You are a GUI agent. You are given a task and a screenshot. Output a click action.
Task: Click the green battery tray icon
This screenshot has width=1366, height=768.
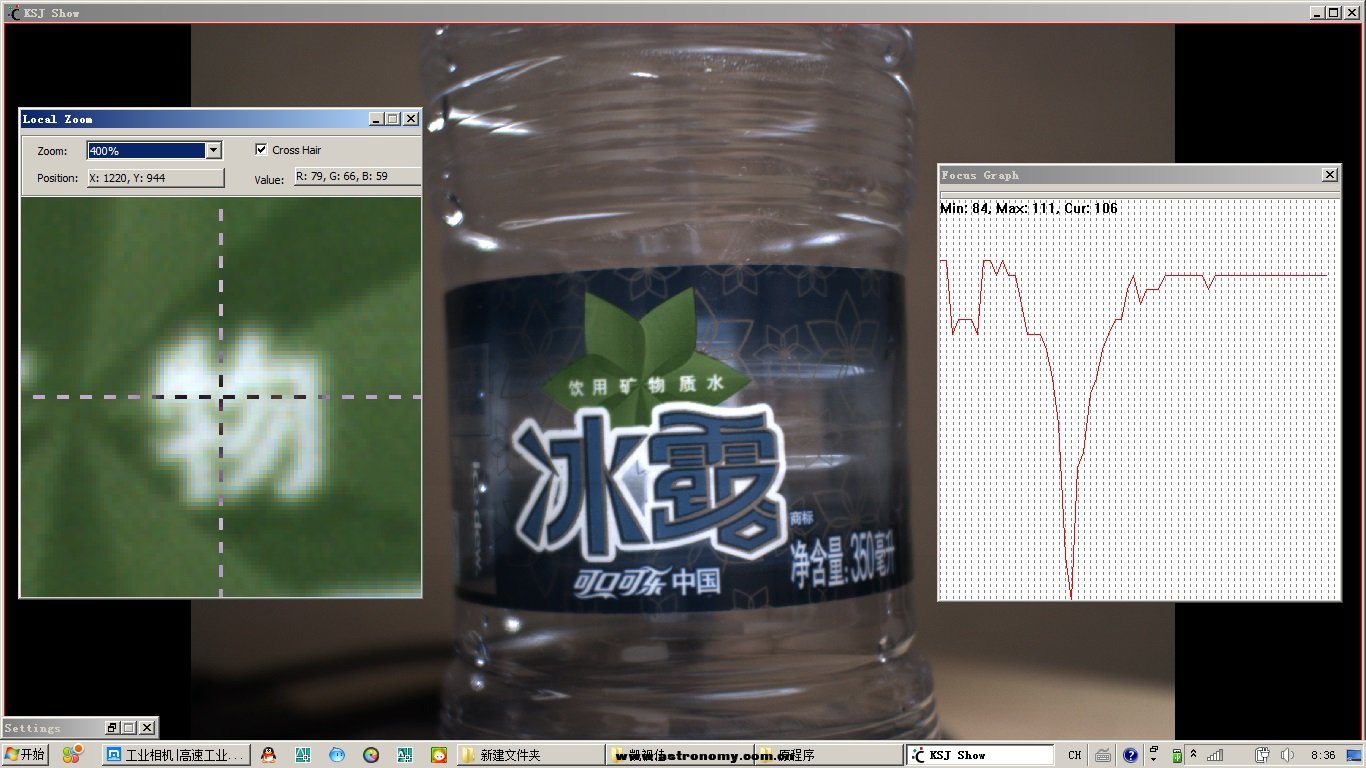1177,755
